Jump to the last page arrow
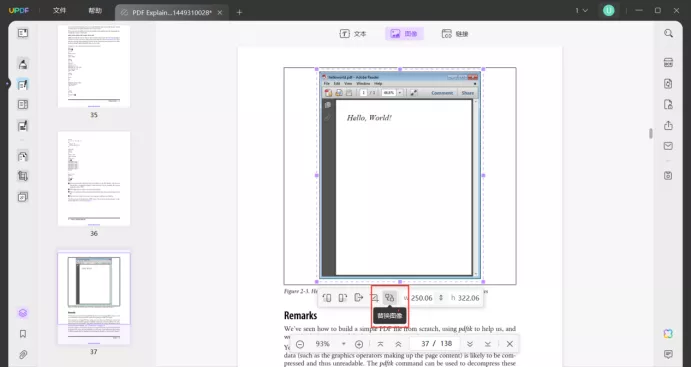This screenshot has height=368, width=691. pyautogui.click(x=488, y=344)
